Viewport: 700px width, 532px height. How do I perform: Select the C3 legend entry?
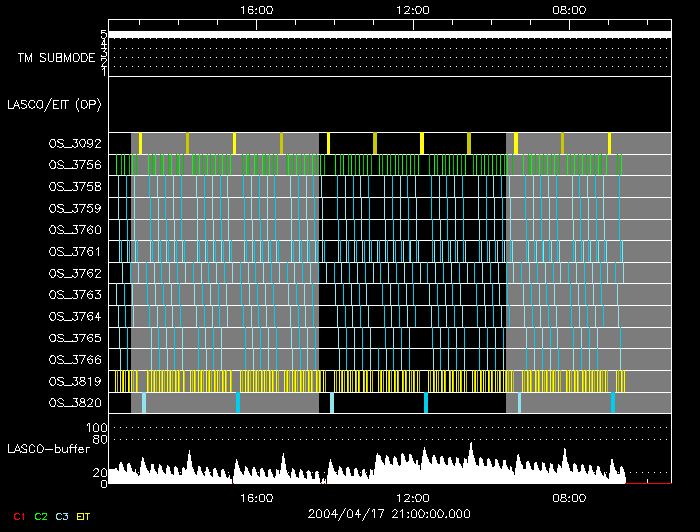[x=63, y=516]
